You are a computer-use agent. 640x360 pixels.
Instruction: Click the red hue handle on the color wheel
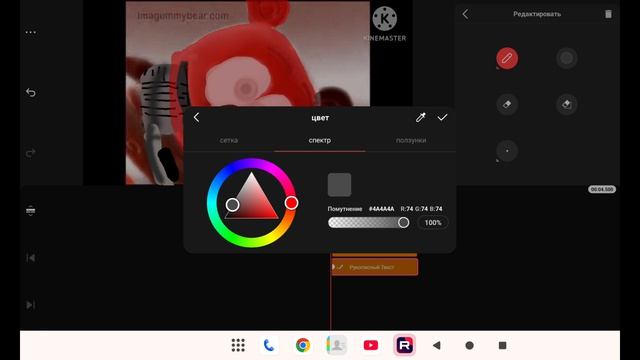[291, 203]
